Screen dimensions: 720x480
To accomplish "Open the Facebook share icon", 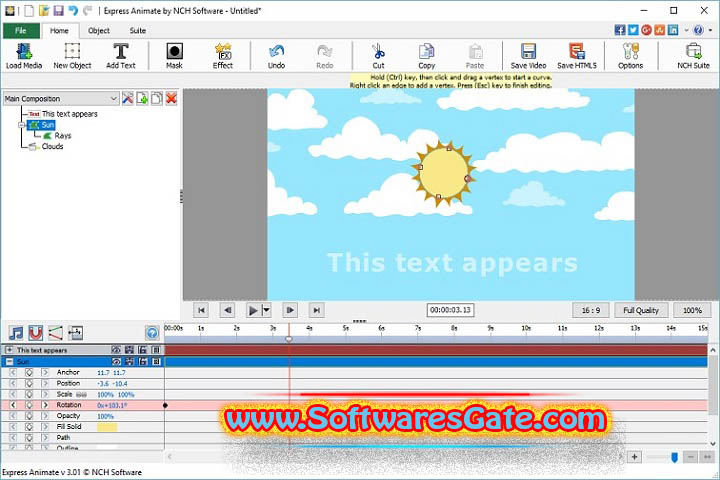I will click(620, 30).
